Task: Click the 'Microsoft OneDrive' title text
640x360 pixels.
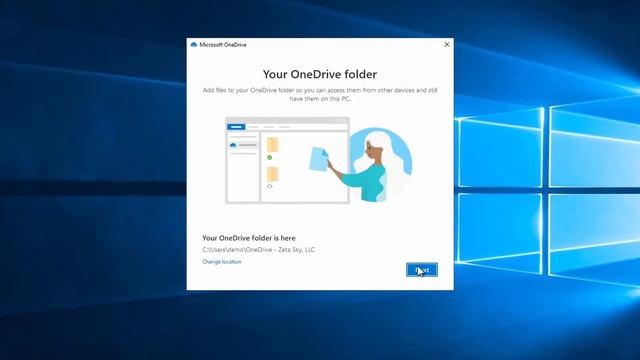Action: coord(223,45)
